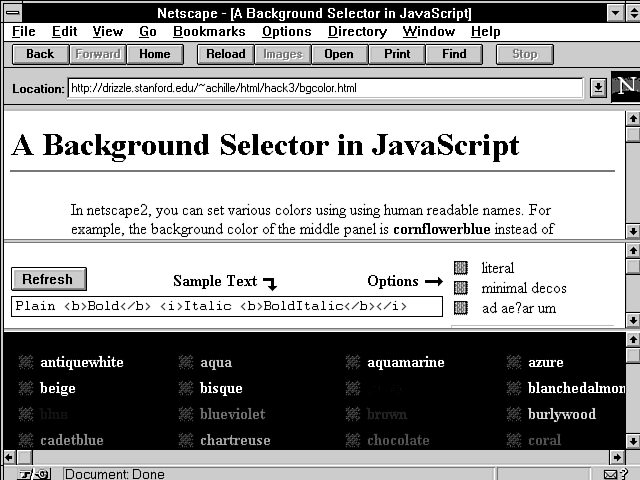The width and height of the screenshot is (640, 480).
Task: Click the icon next to chartreuse
Action: pos(185,440)
